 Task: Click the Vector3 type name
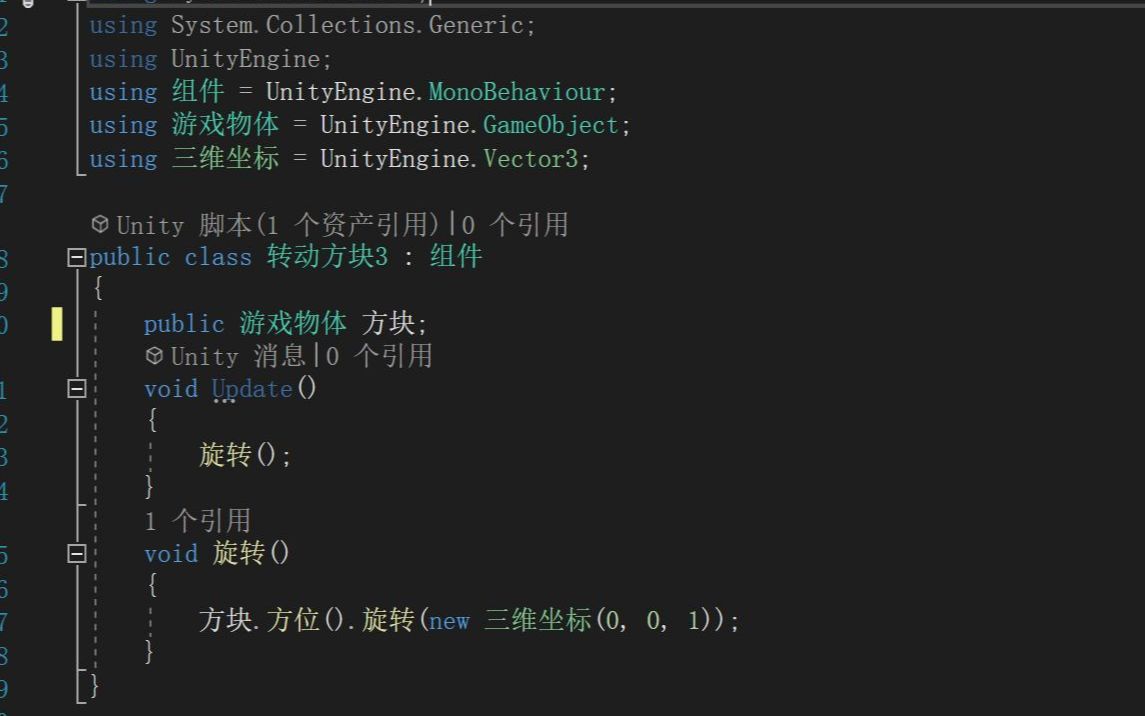tap(530, 159)
